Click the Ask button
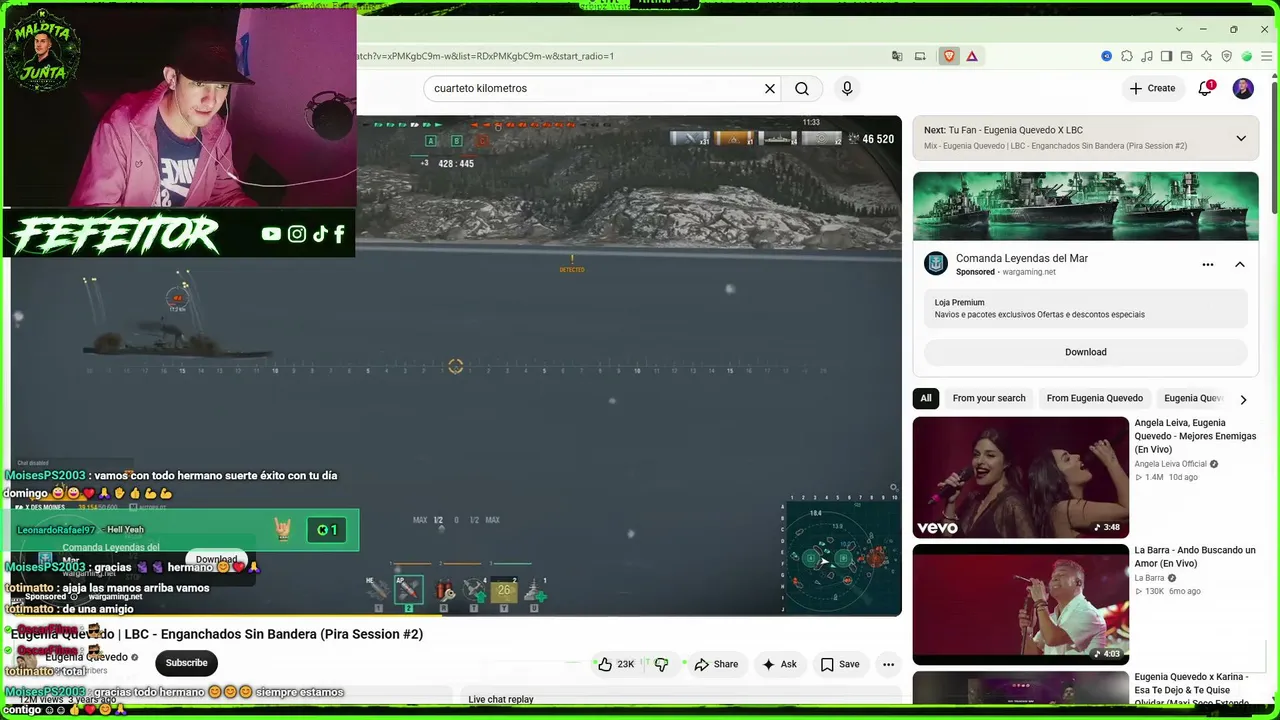Image resolution: width=1280 pixels, height=720 pixels. click(x=779, y=664)
